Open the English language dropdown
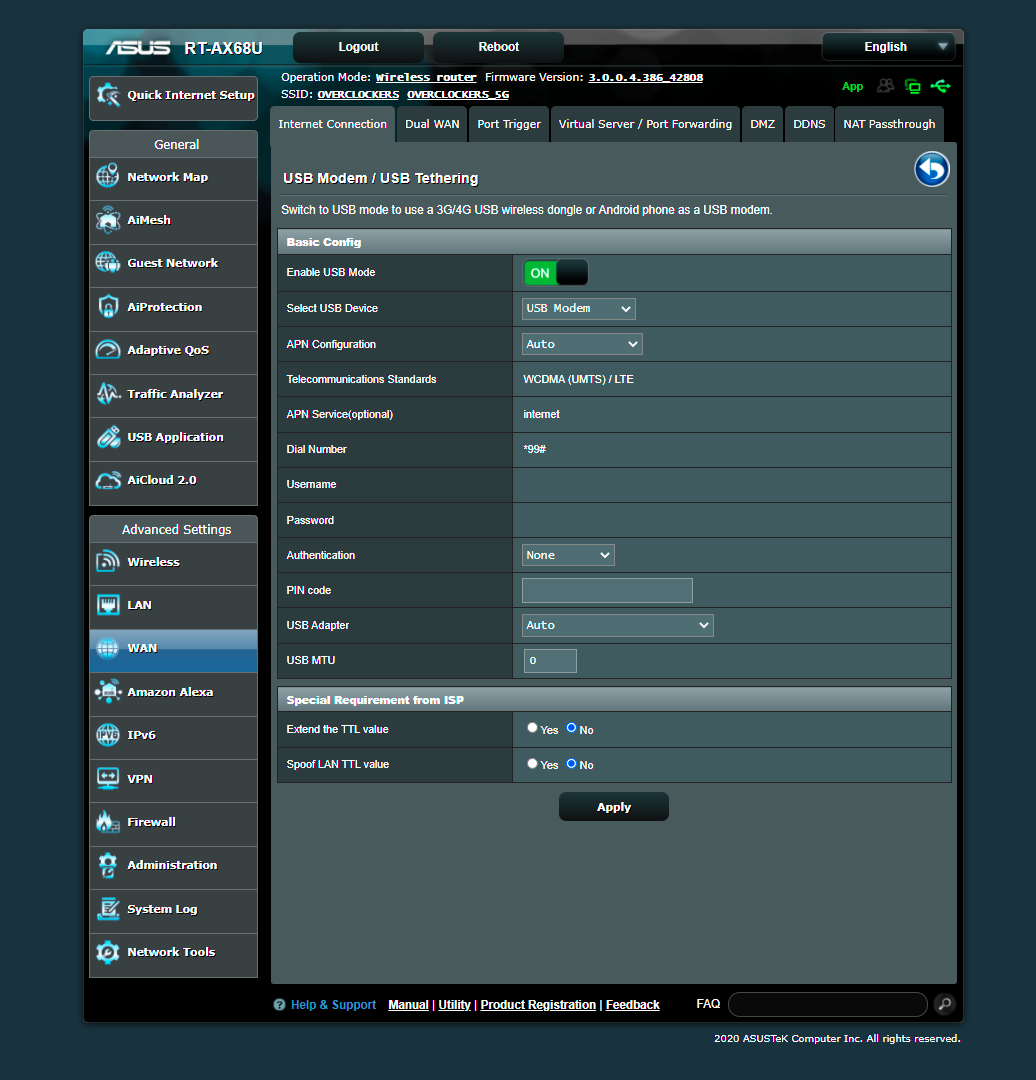Screen dimensions: 1036x1080 [889, 47]
